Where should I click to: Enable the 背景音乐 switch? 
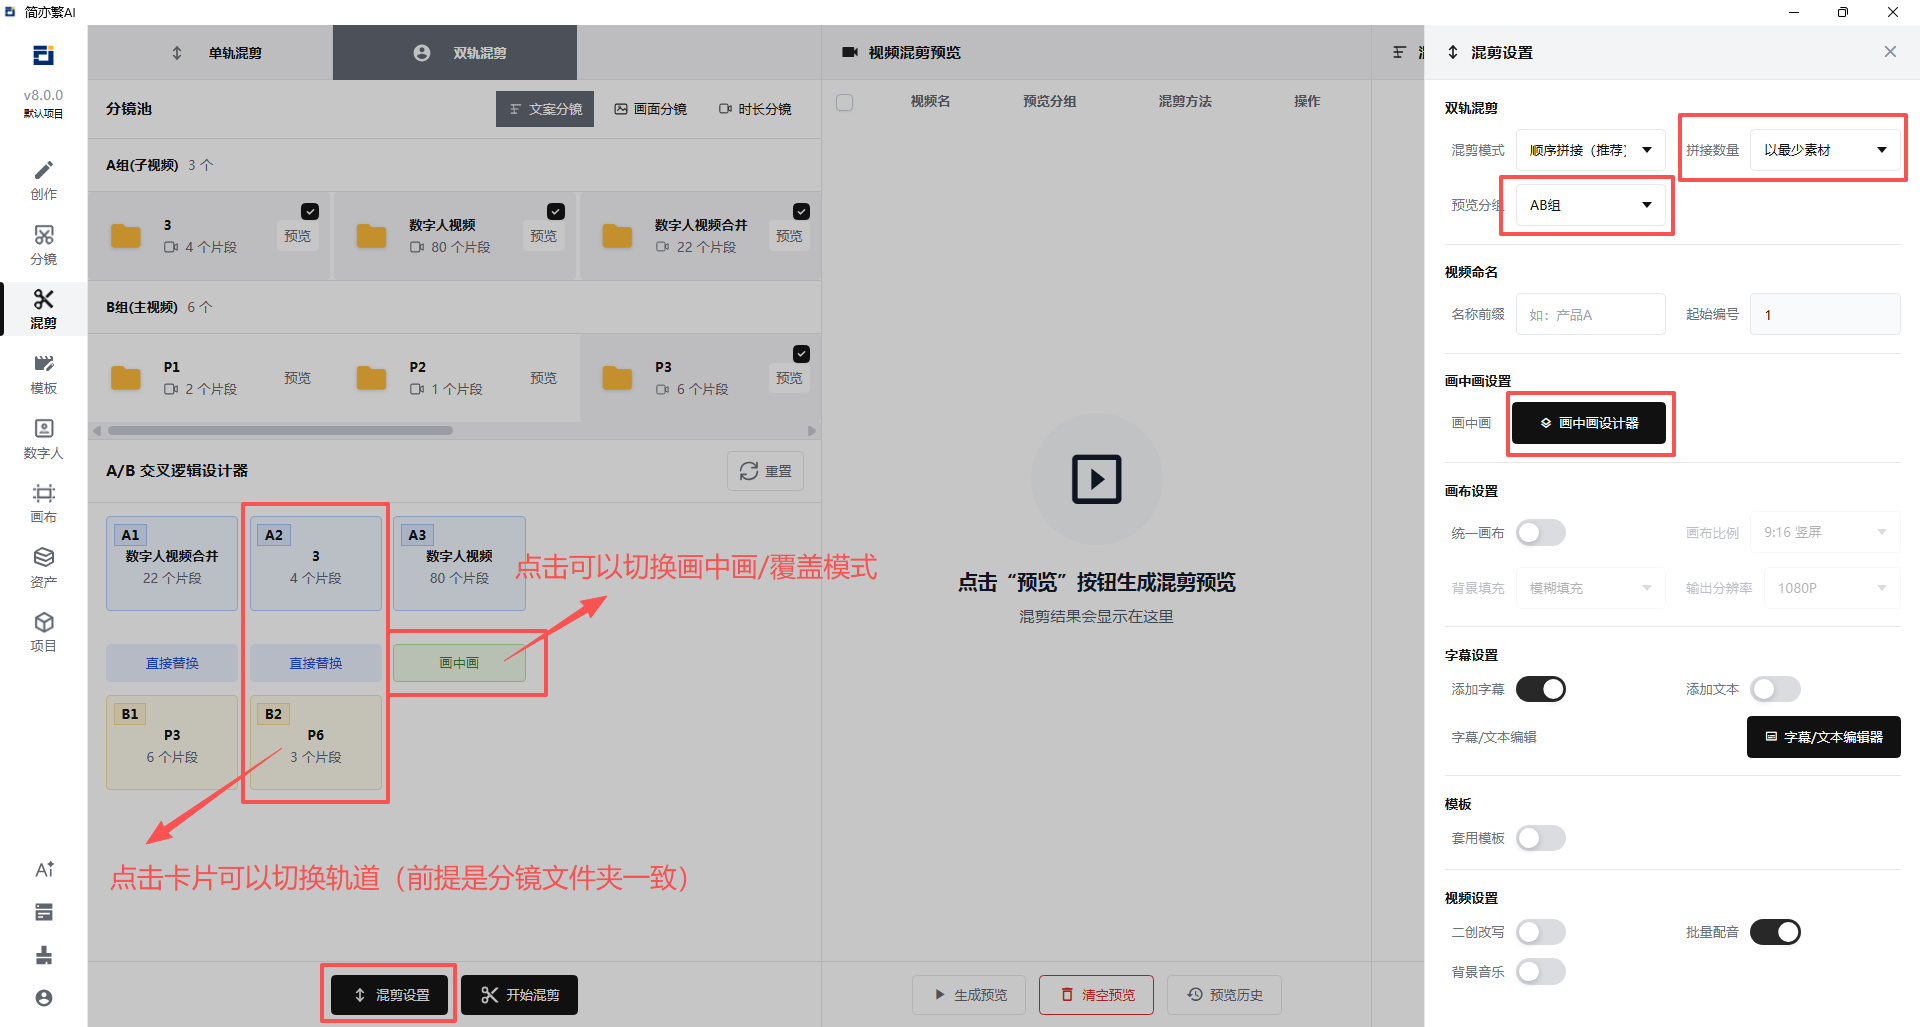(1541, 972)
